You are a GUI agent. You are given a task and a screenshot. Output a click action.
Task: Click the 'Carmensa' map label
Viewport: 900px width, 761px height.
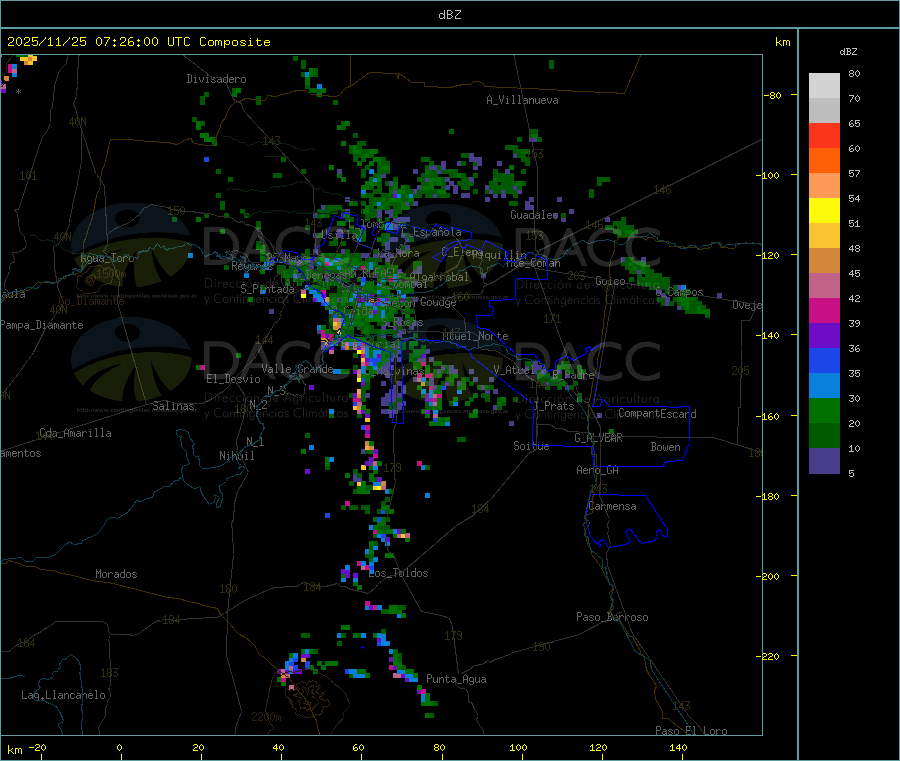click(x=612, y=506)
